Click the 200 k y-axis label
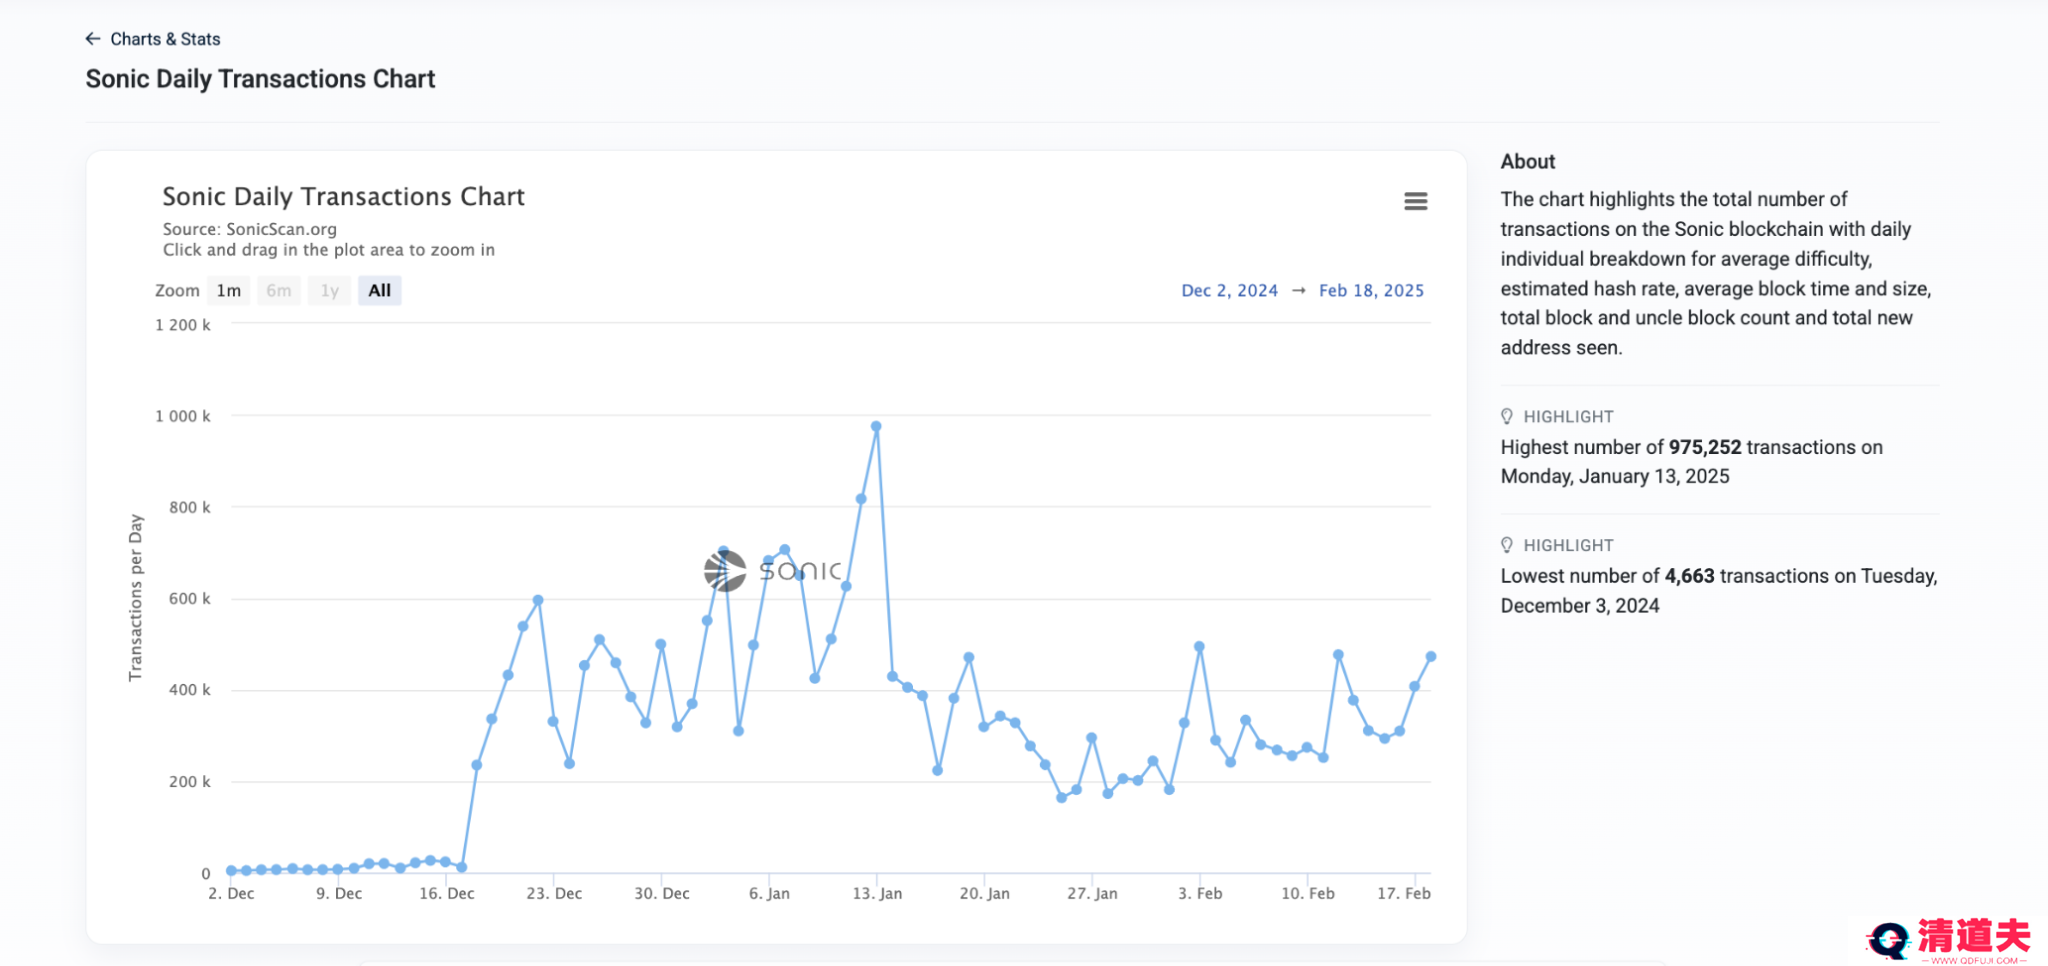This screenshot has width=2048, height=966. point(190,782)
